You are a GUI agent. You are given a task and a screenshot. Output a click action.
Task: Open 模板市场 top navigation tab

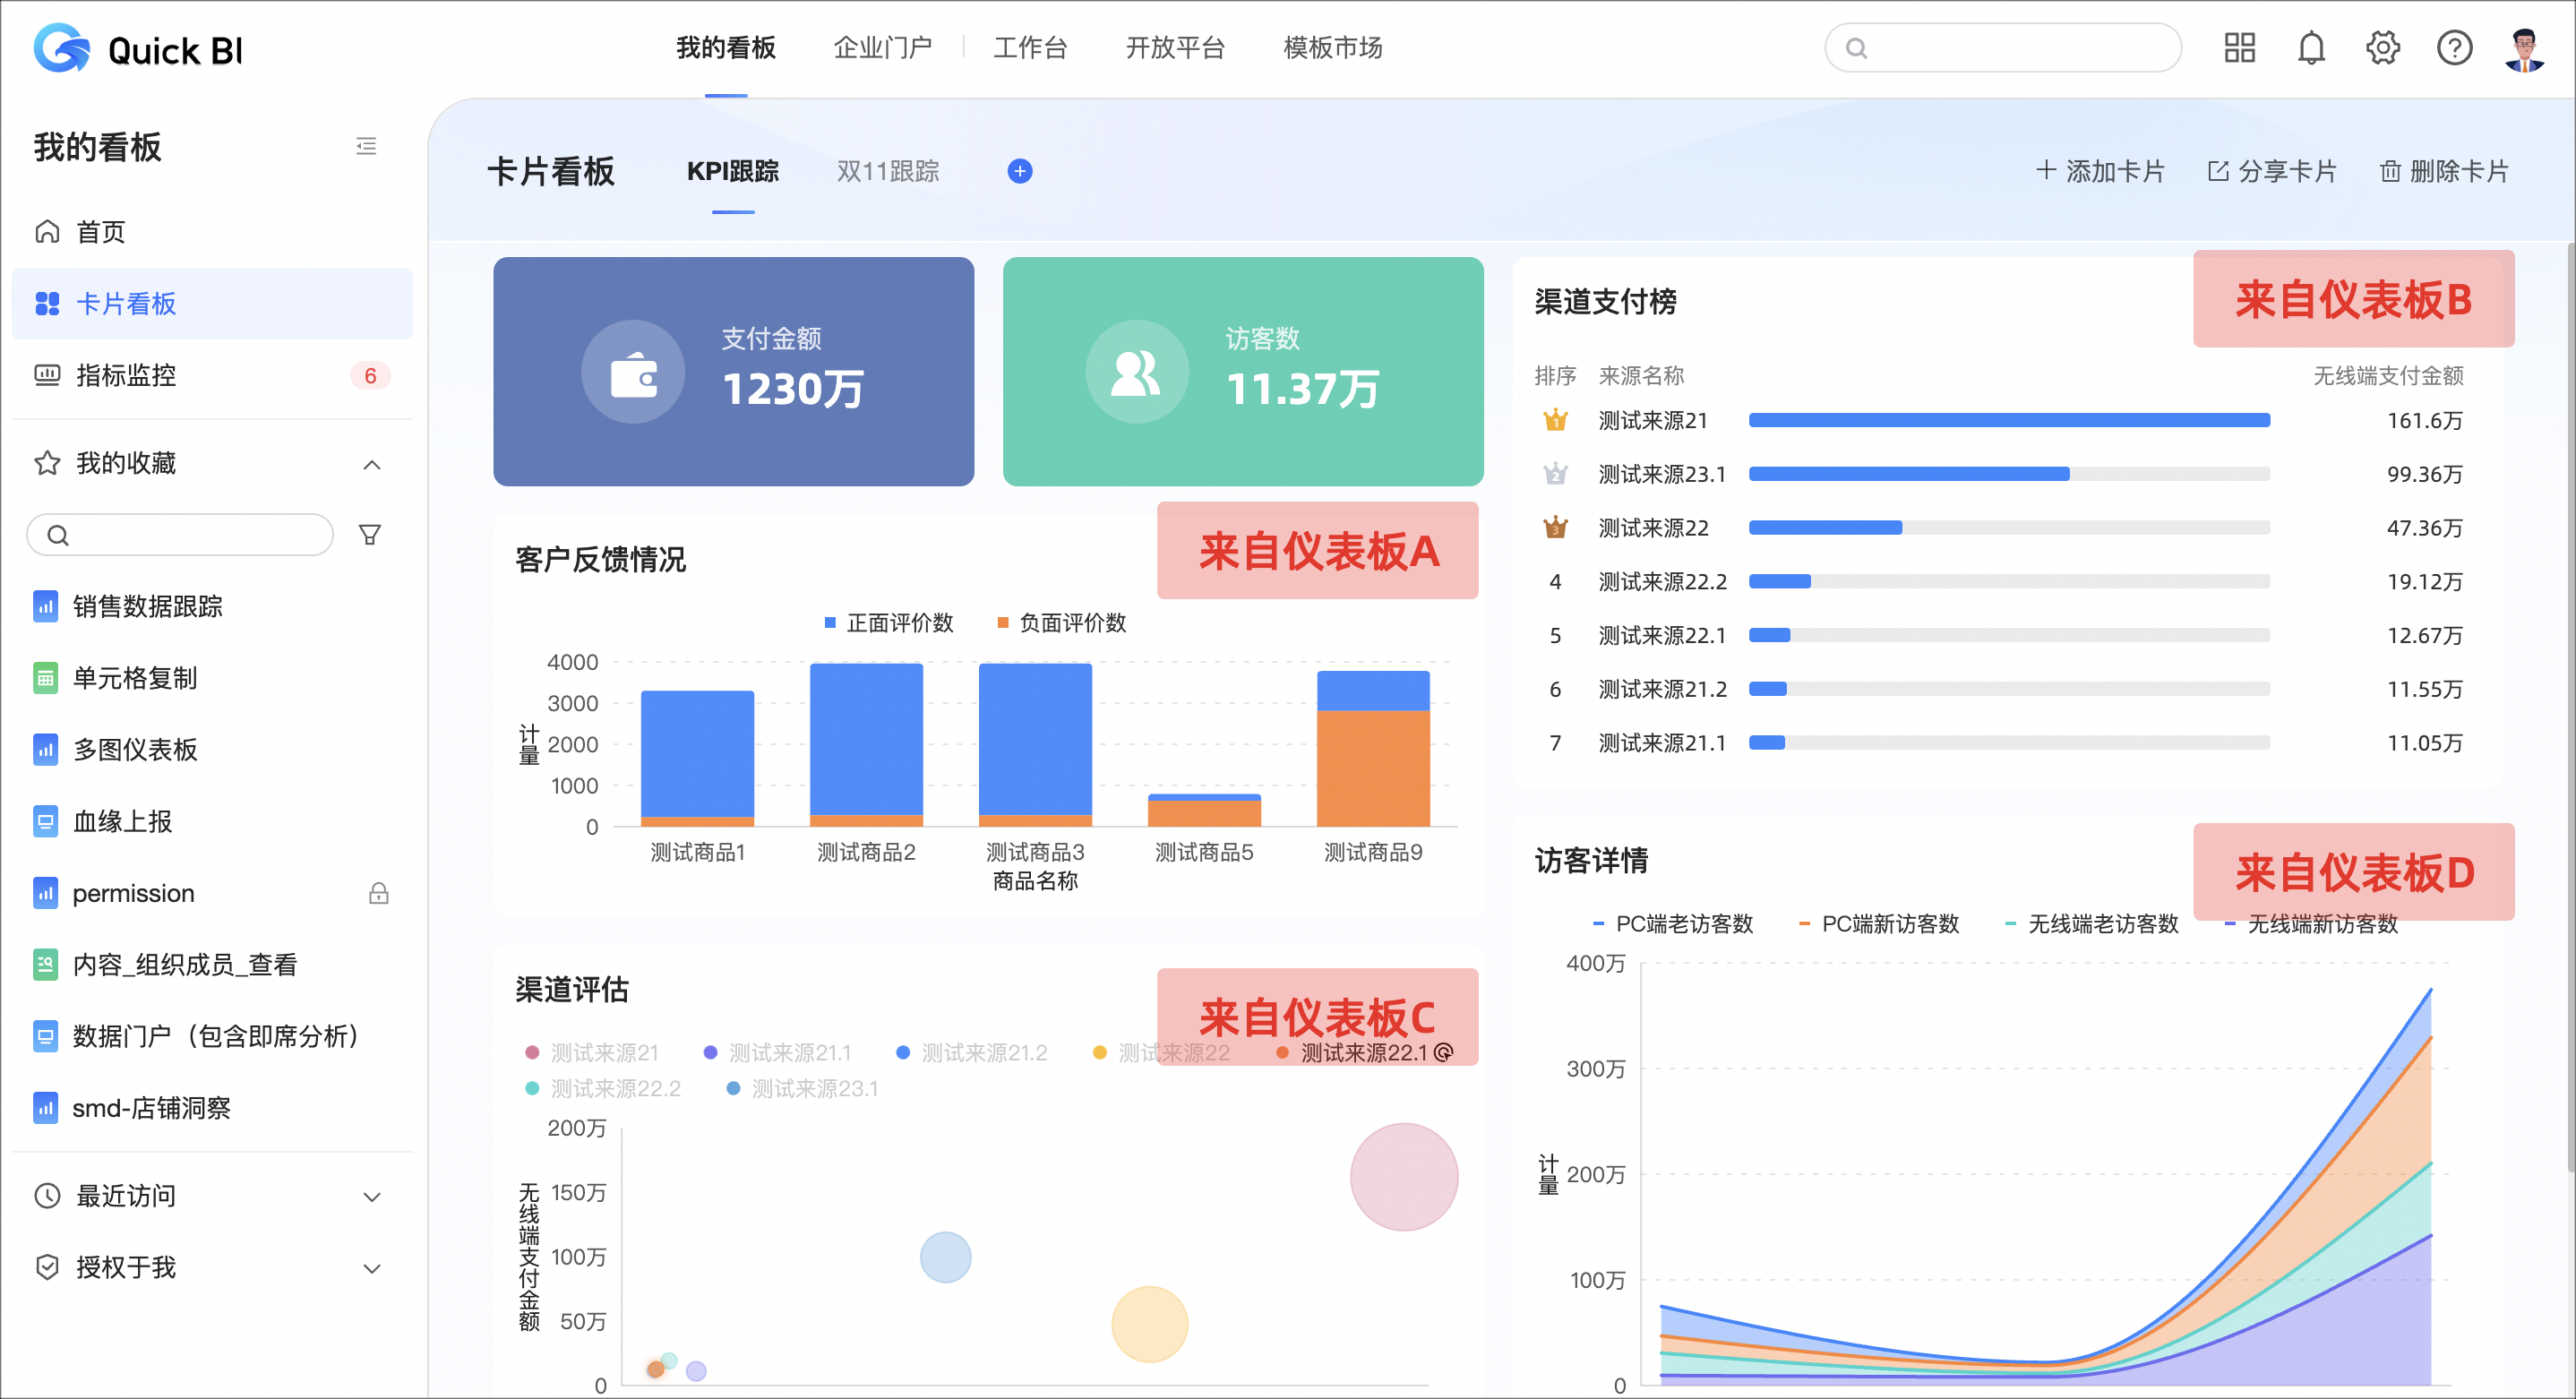pos(1333,47)
